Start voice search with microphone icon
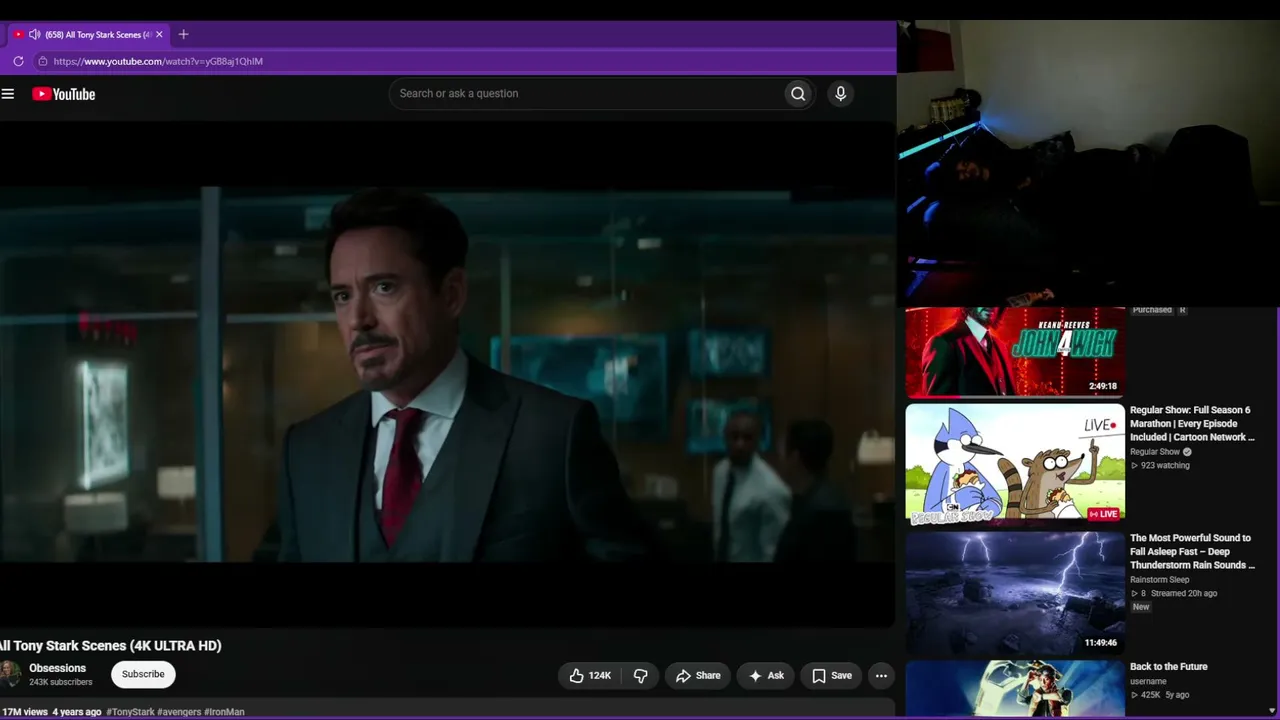 pos(840,94)
